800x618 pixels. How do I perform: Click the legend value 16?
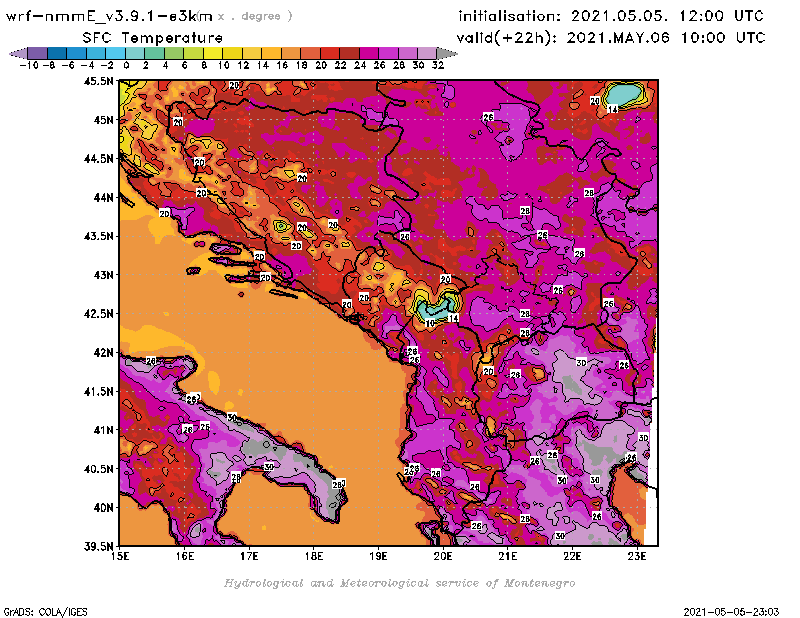(x=282, y=65)
